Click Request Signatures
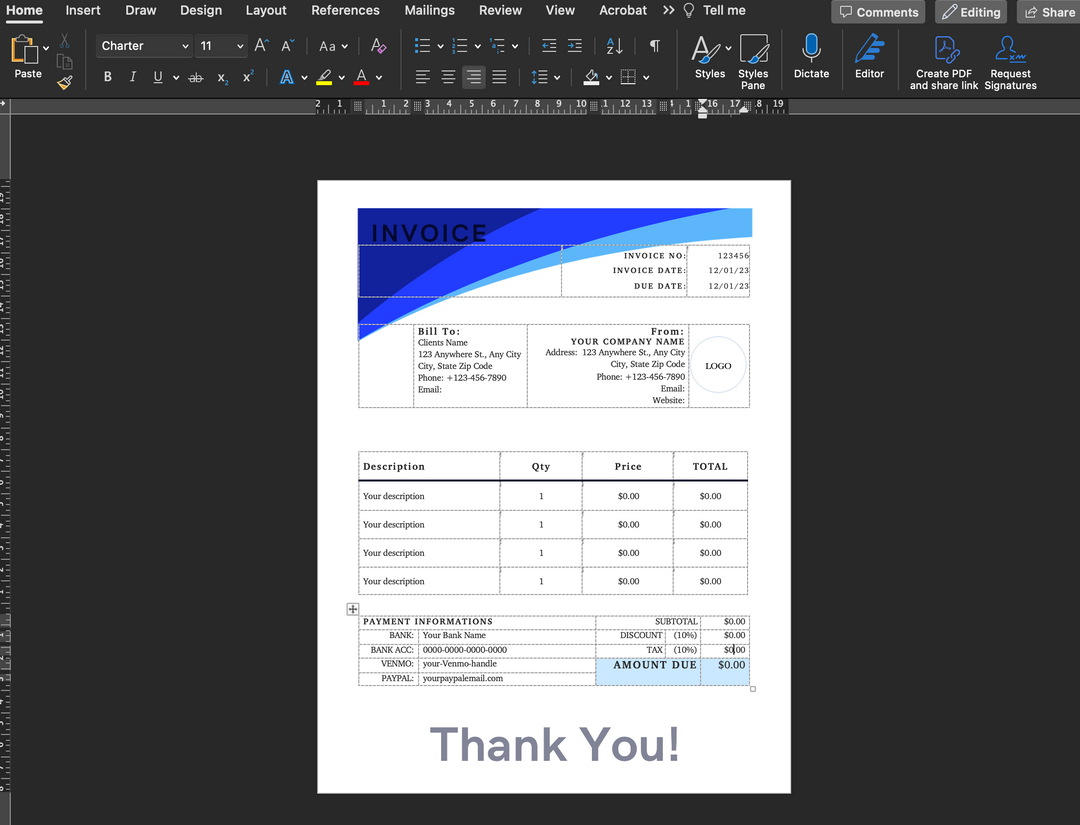The height and width of the screenshot is (825, 1080). [1009, 60]
